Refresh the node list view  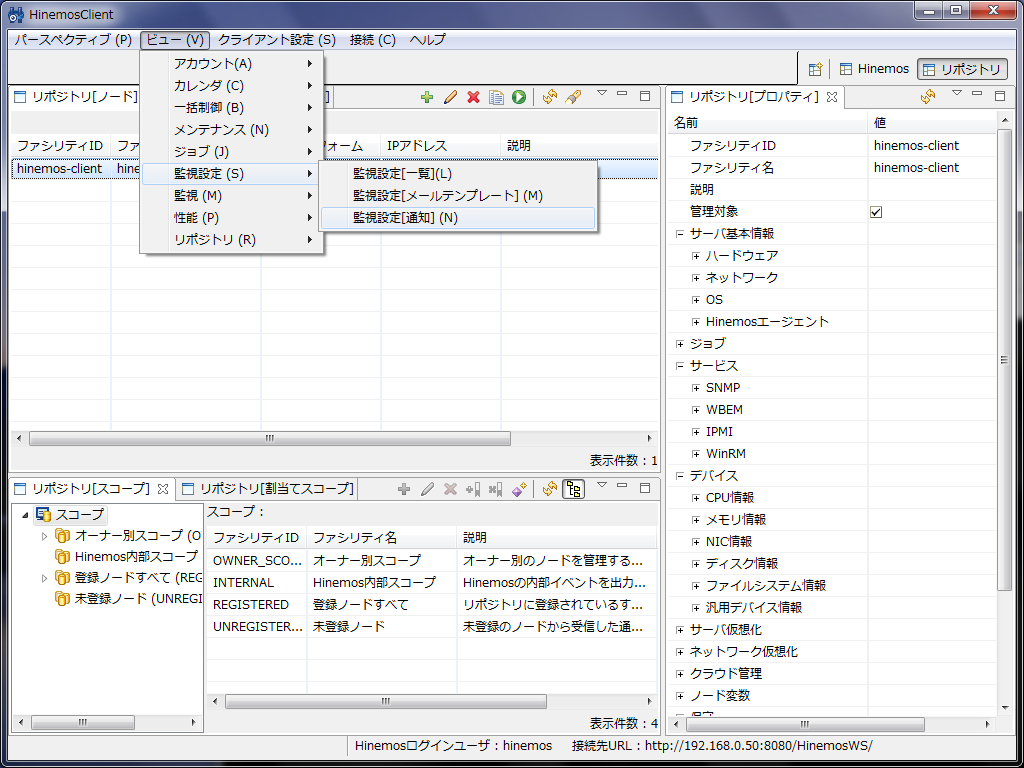pos(550,97)
